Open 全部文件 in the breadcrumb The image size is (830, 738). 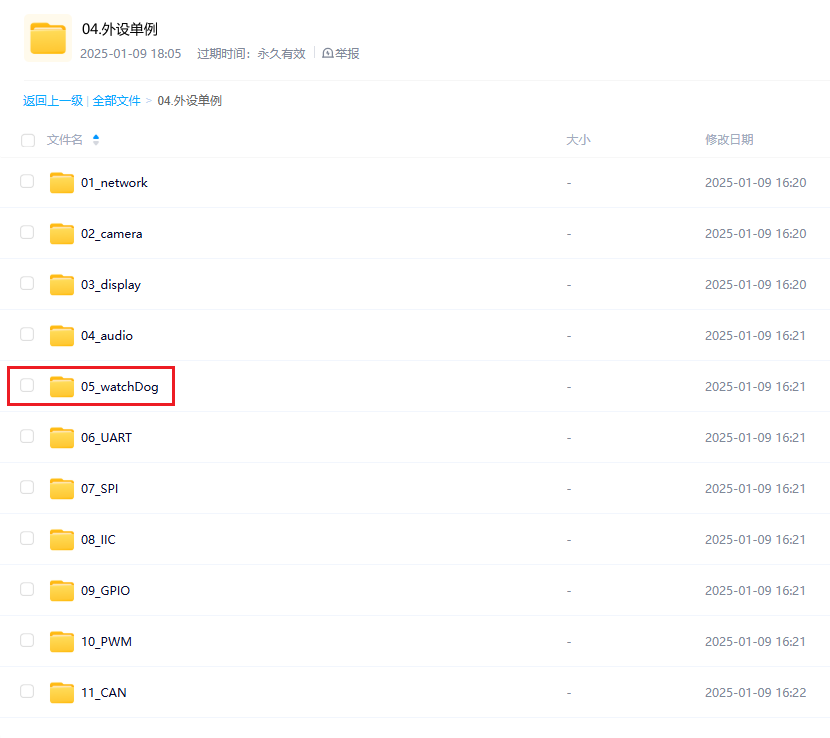(117, 100)
